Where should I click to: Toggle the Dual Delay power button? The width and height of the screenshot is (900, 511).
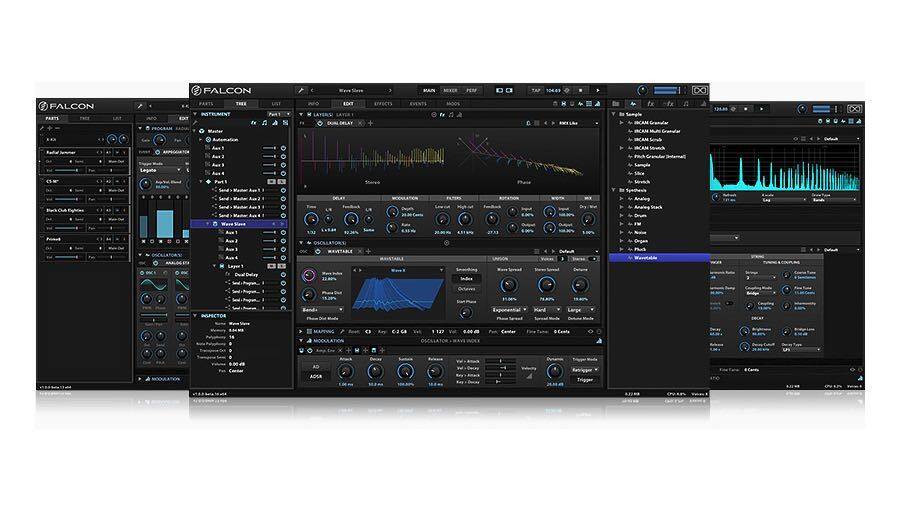pos(320,123)
